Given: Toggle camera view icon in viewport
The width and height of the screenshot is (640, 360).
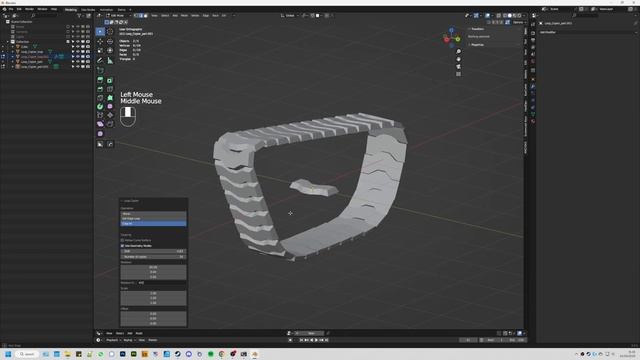Looking at the screenshot, I should click(458, 67).
